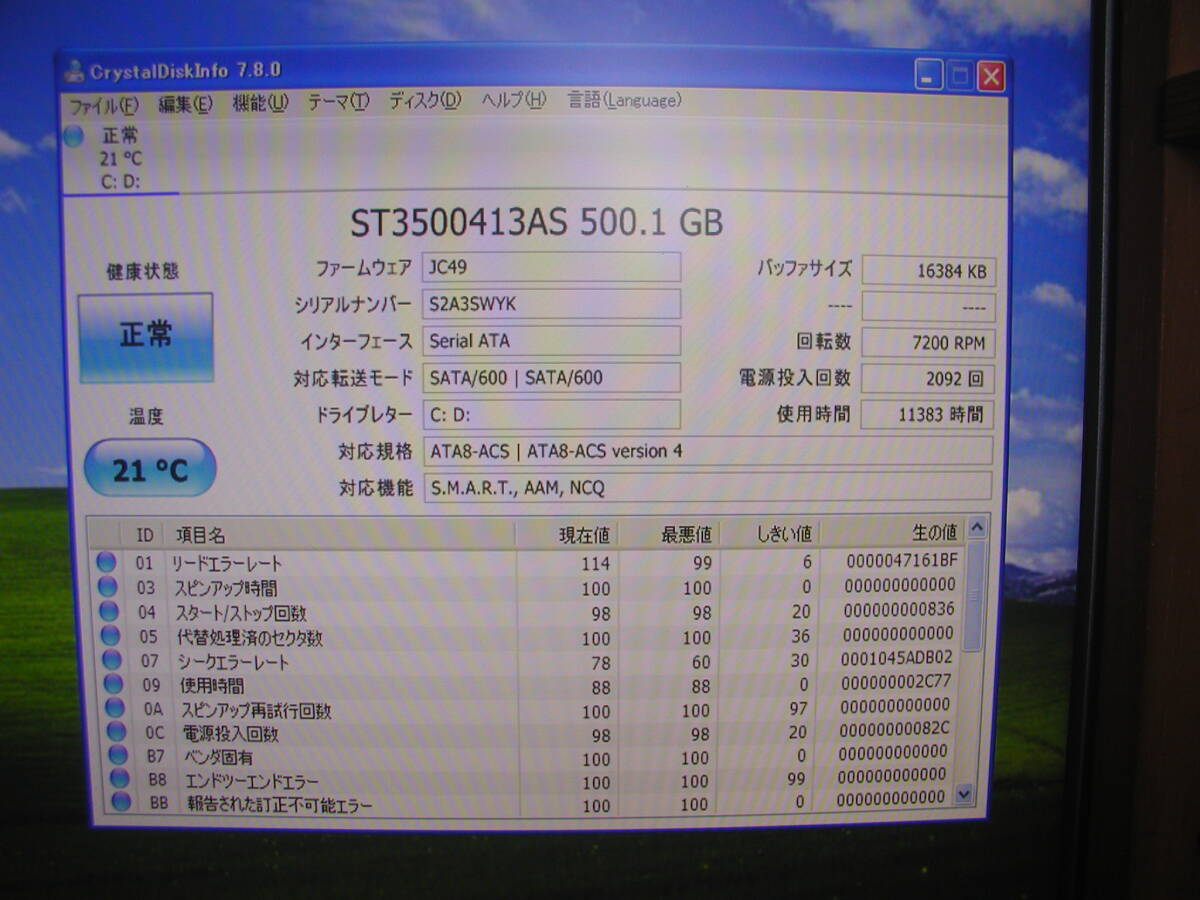The width and height of the screenshot is (1200, 900).
Task: Open the テーマ(T) menu
Action: coord(337,101)
